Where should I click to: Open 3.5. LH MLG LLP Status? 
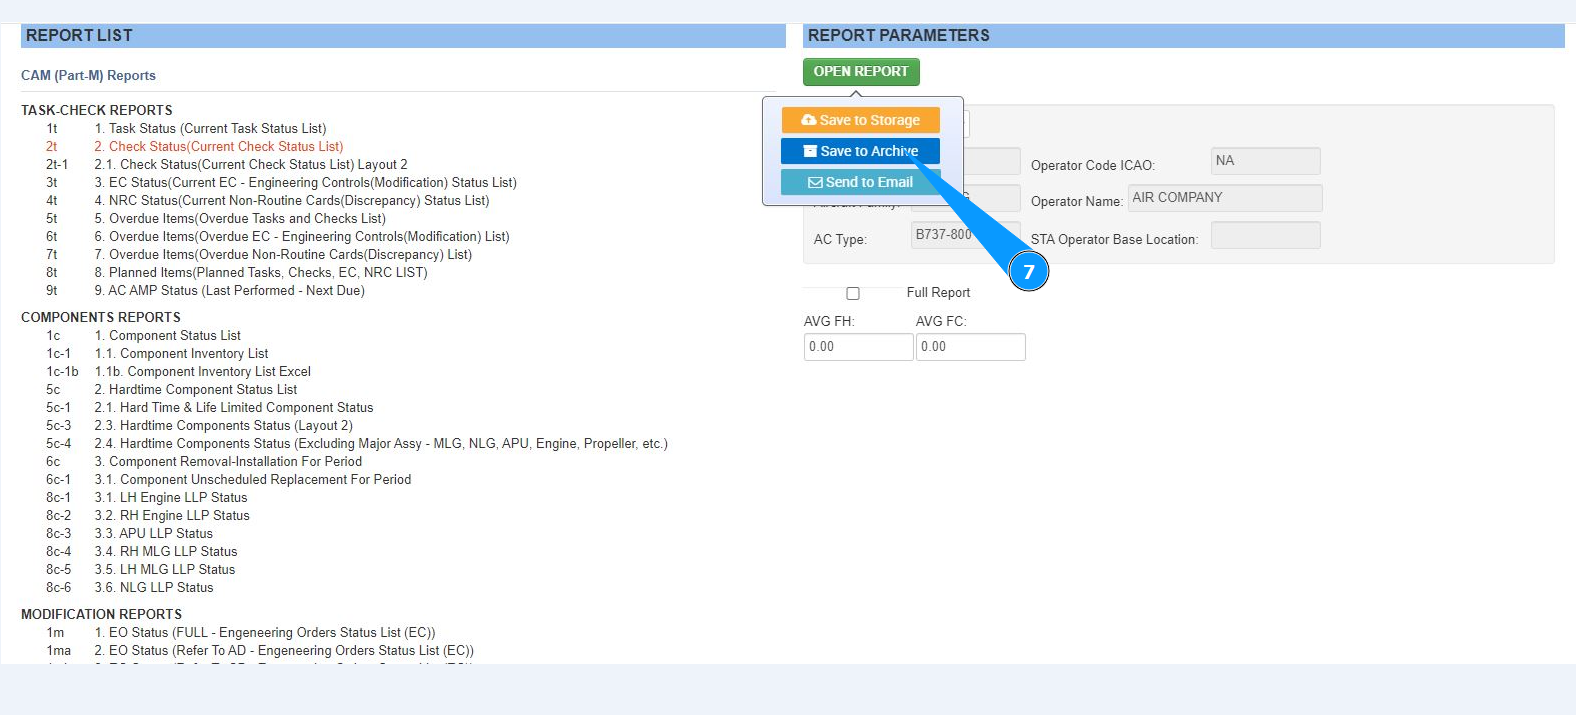coord(165,569)
